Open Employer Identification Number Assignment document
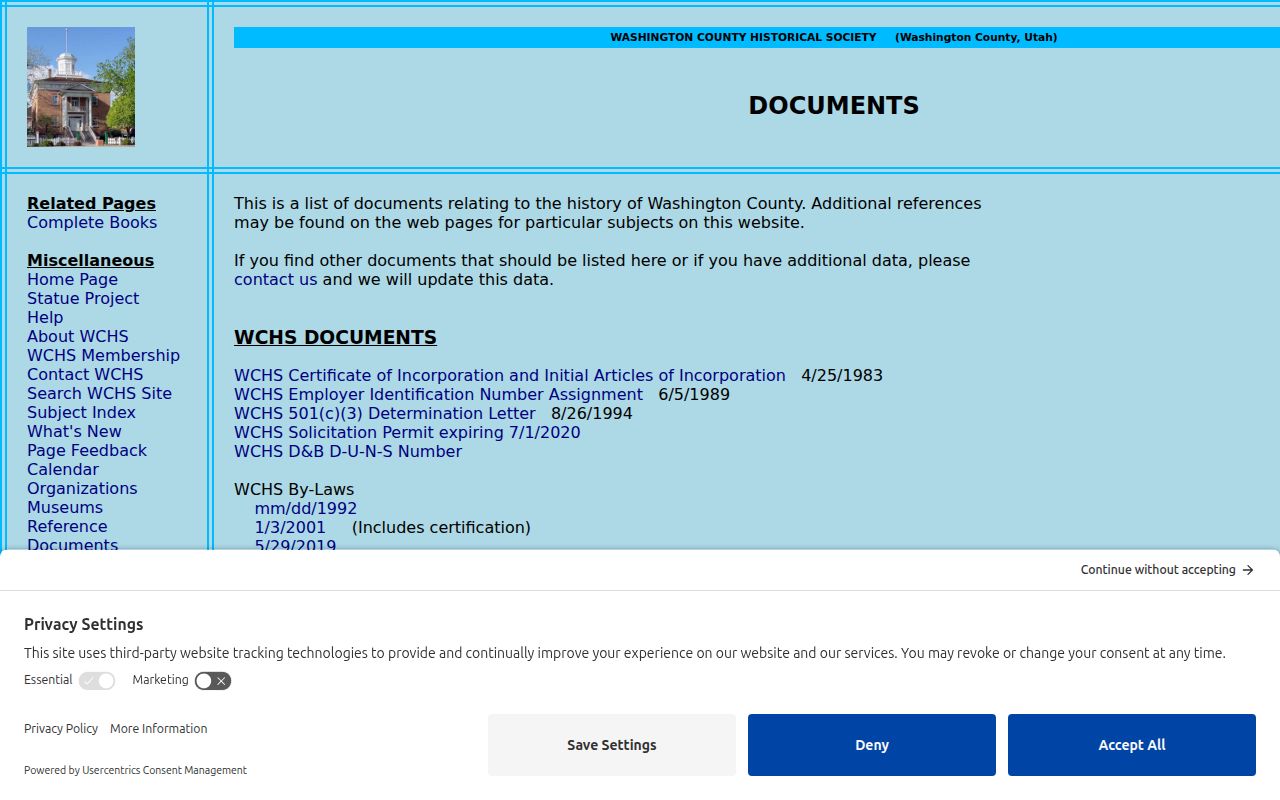Viewport: 1280px width, 800px height. (438, 395)
